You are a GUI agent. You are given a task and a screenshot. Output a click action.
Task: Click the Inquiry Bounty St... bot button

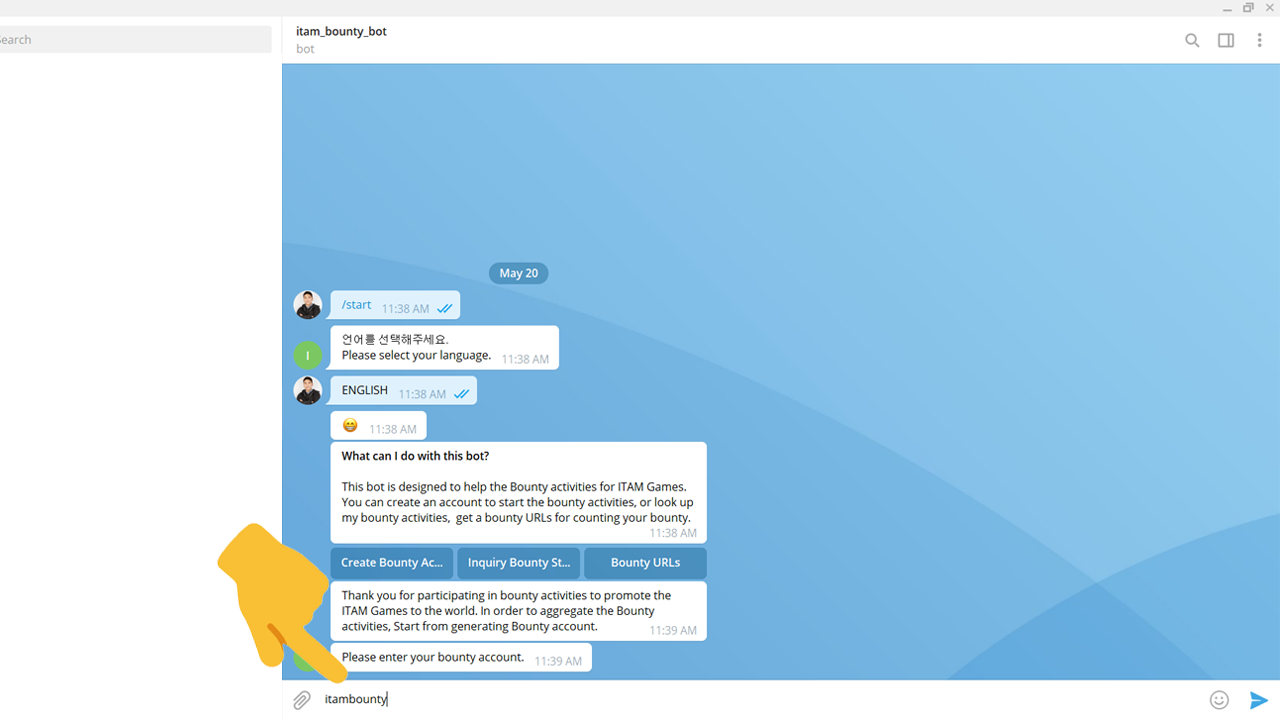518,563
